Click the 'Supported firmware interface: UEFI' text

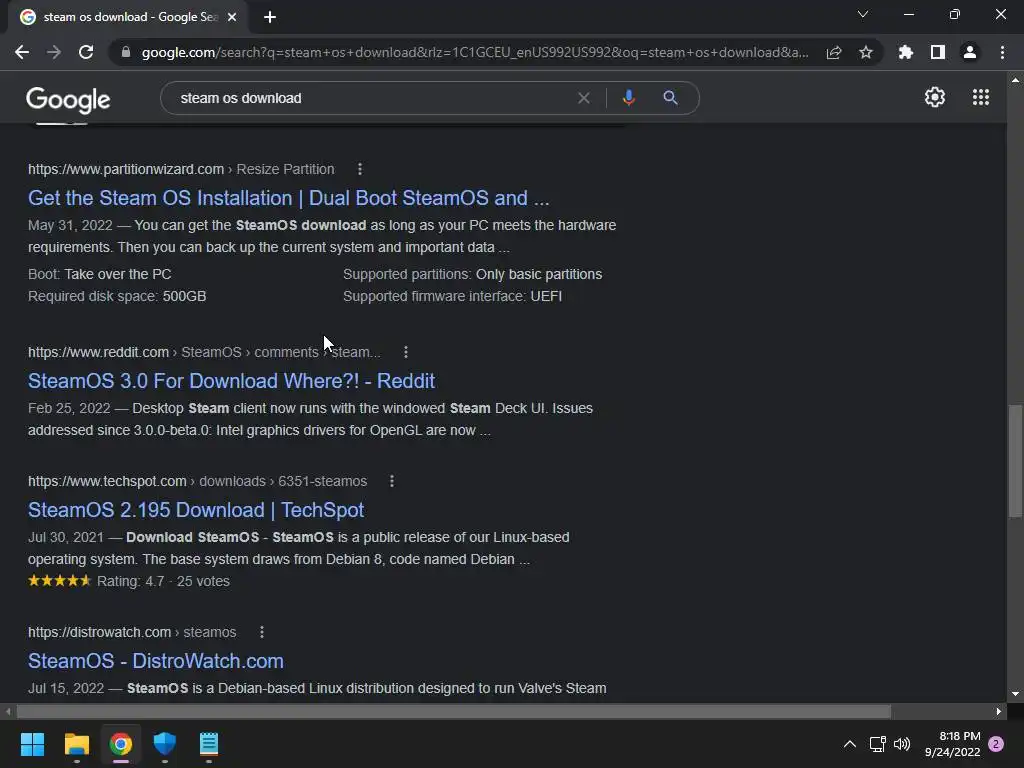(453, 296)
